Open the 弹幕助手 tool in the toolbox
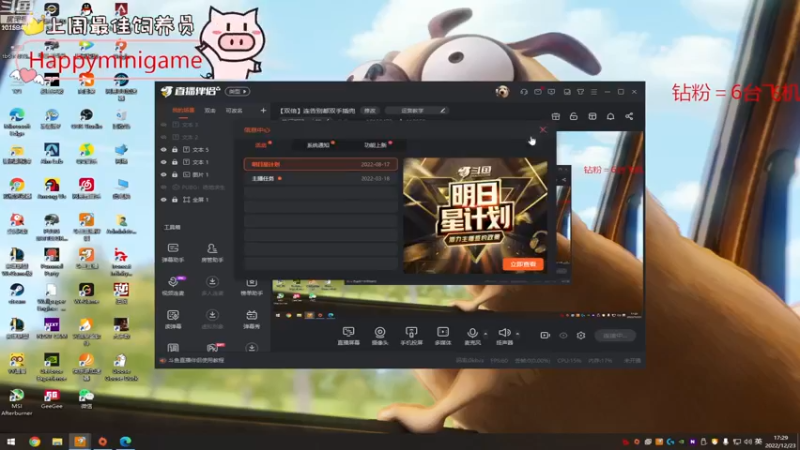800x450 pixels. [x=173, y=252]
